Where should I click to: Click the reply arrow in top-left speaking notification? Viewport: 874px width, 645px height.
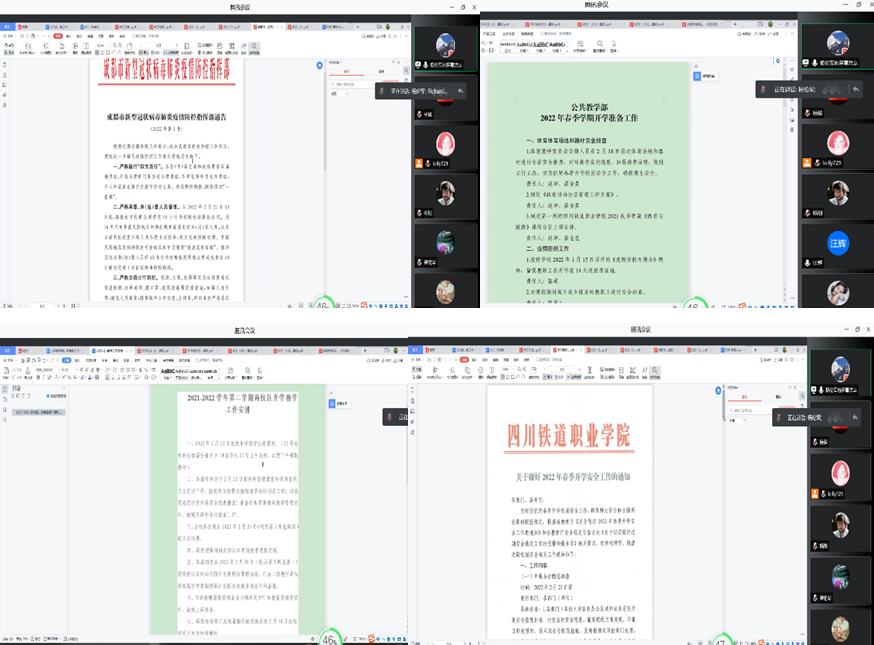(460, 90)
